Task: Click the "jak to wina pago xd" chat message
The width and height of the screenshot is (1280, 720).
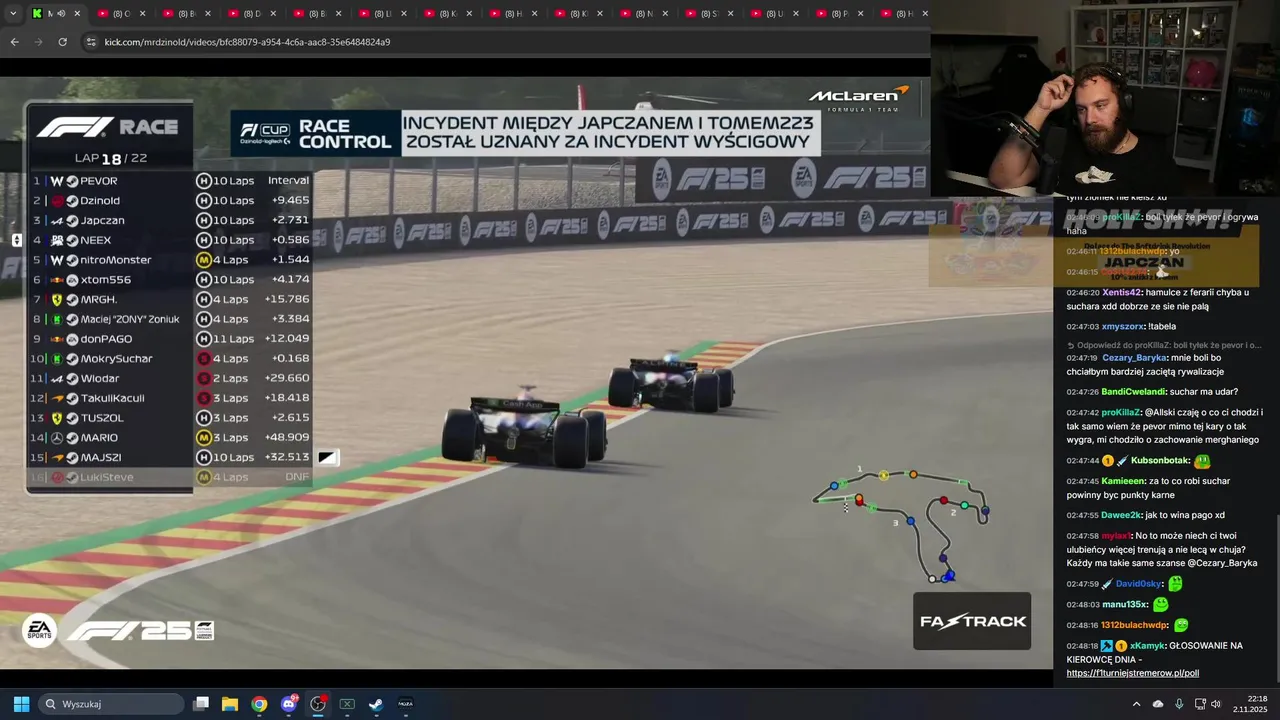Action: 1184,516
